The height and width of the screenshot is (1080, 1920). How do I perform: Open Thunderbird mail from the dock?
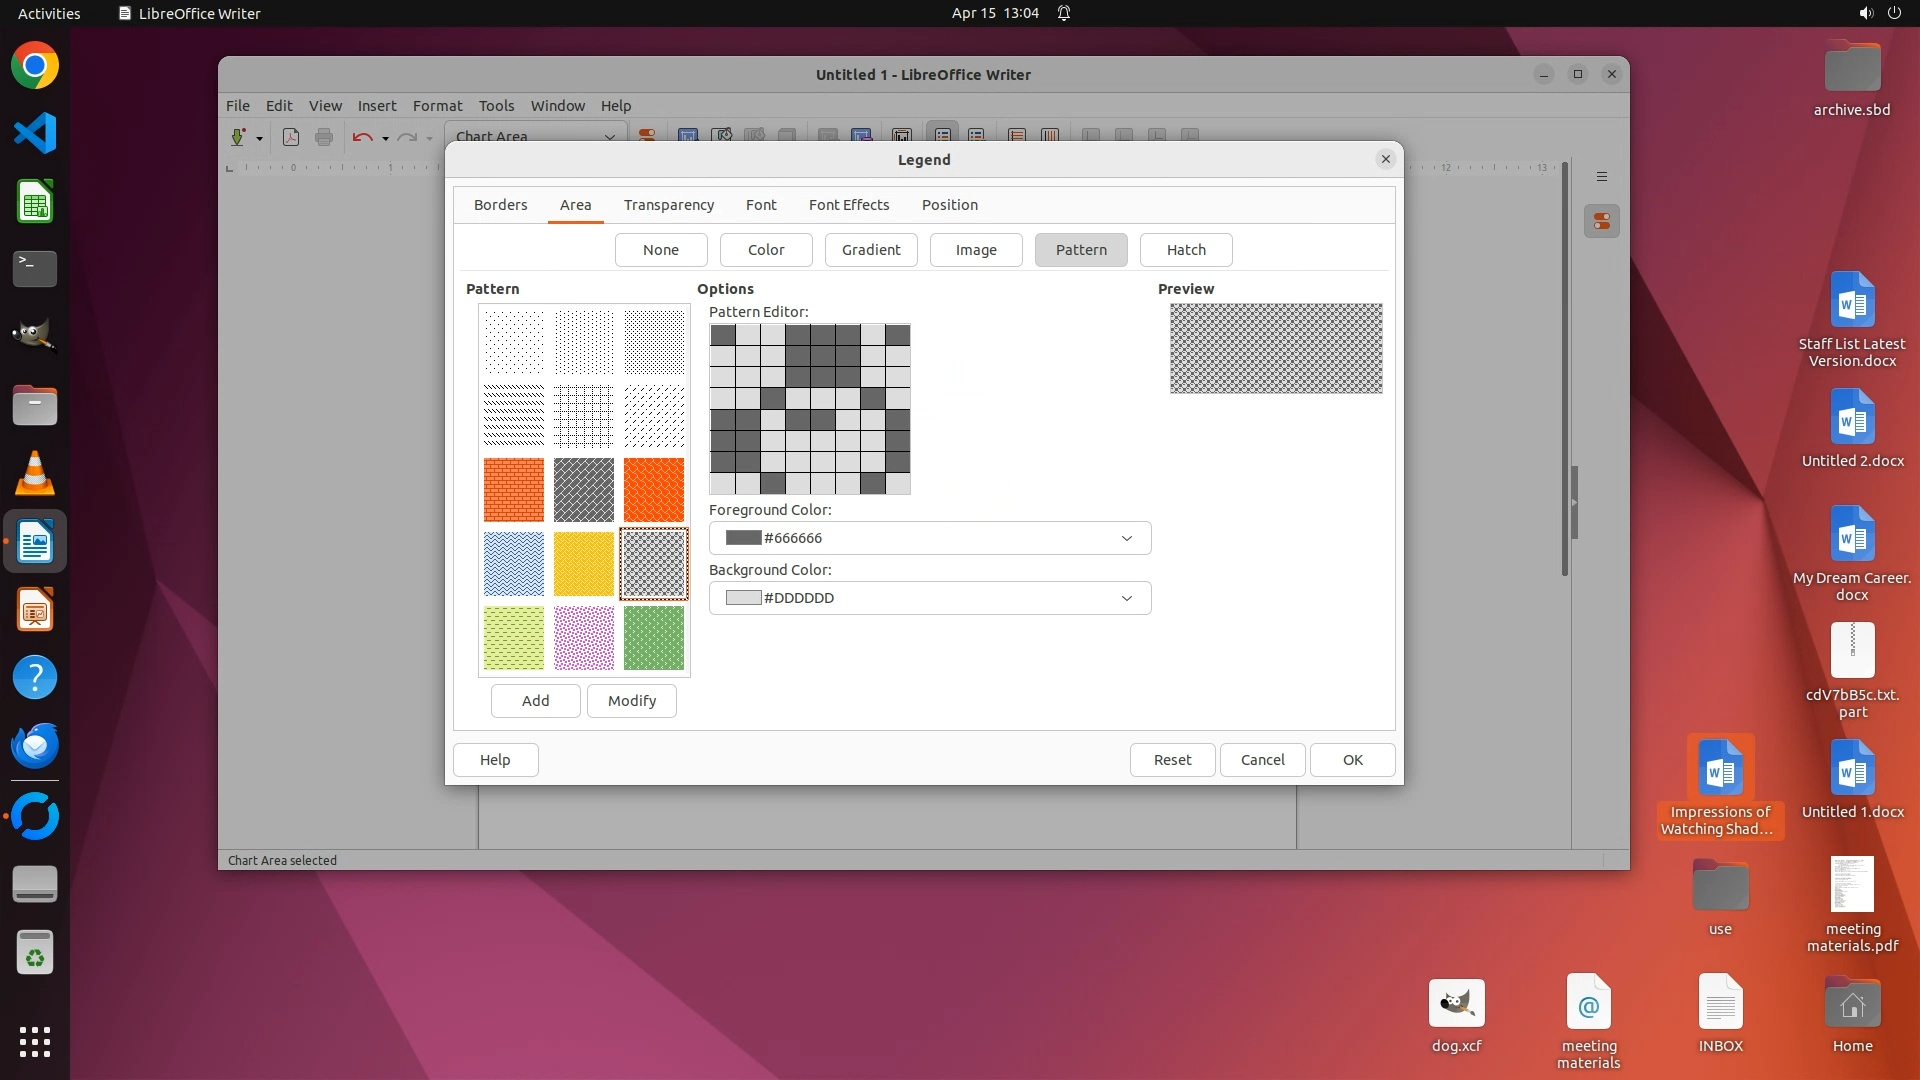tap(35, 745)
